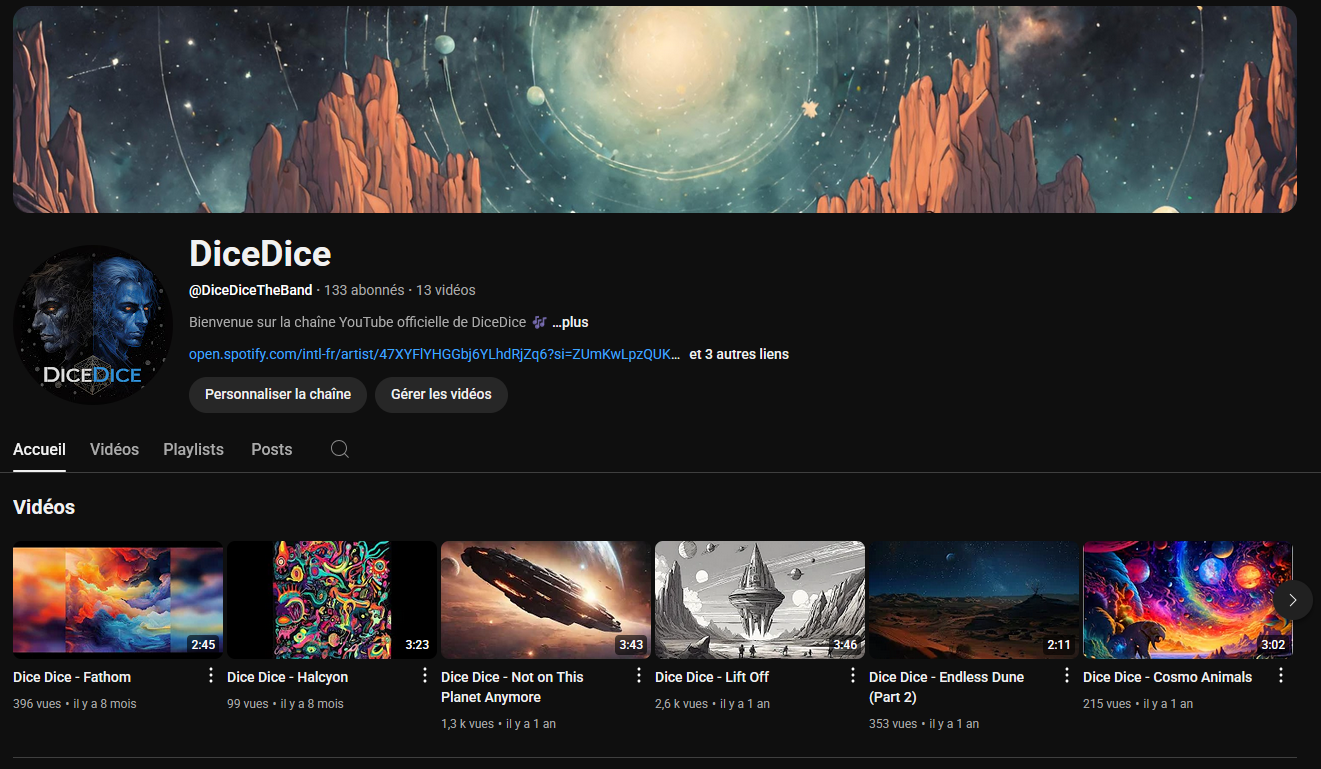Open the Spotify artist link
This screenshot has height=769, width=1321.
coord(434,354)
